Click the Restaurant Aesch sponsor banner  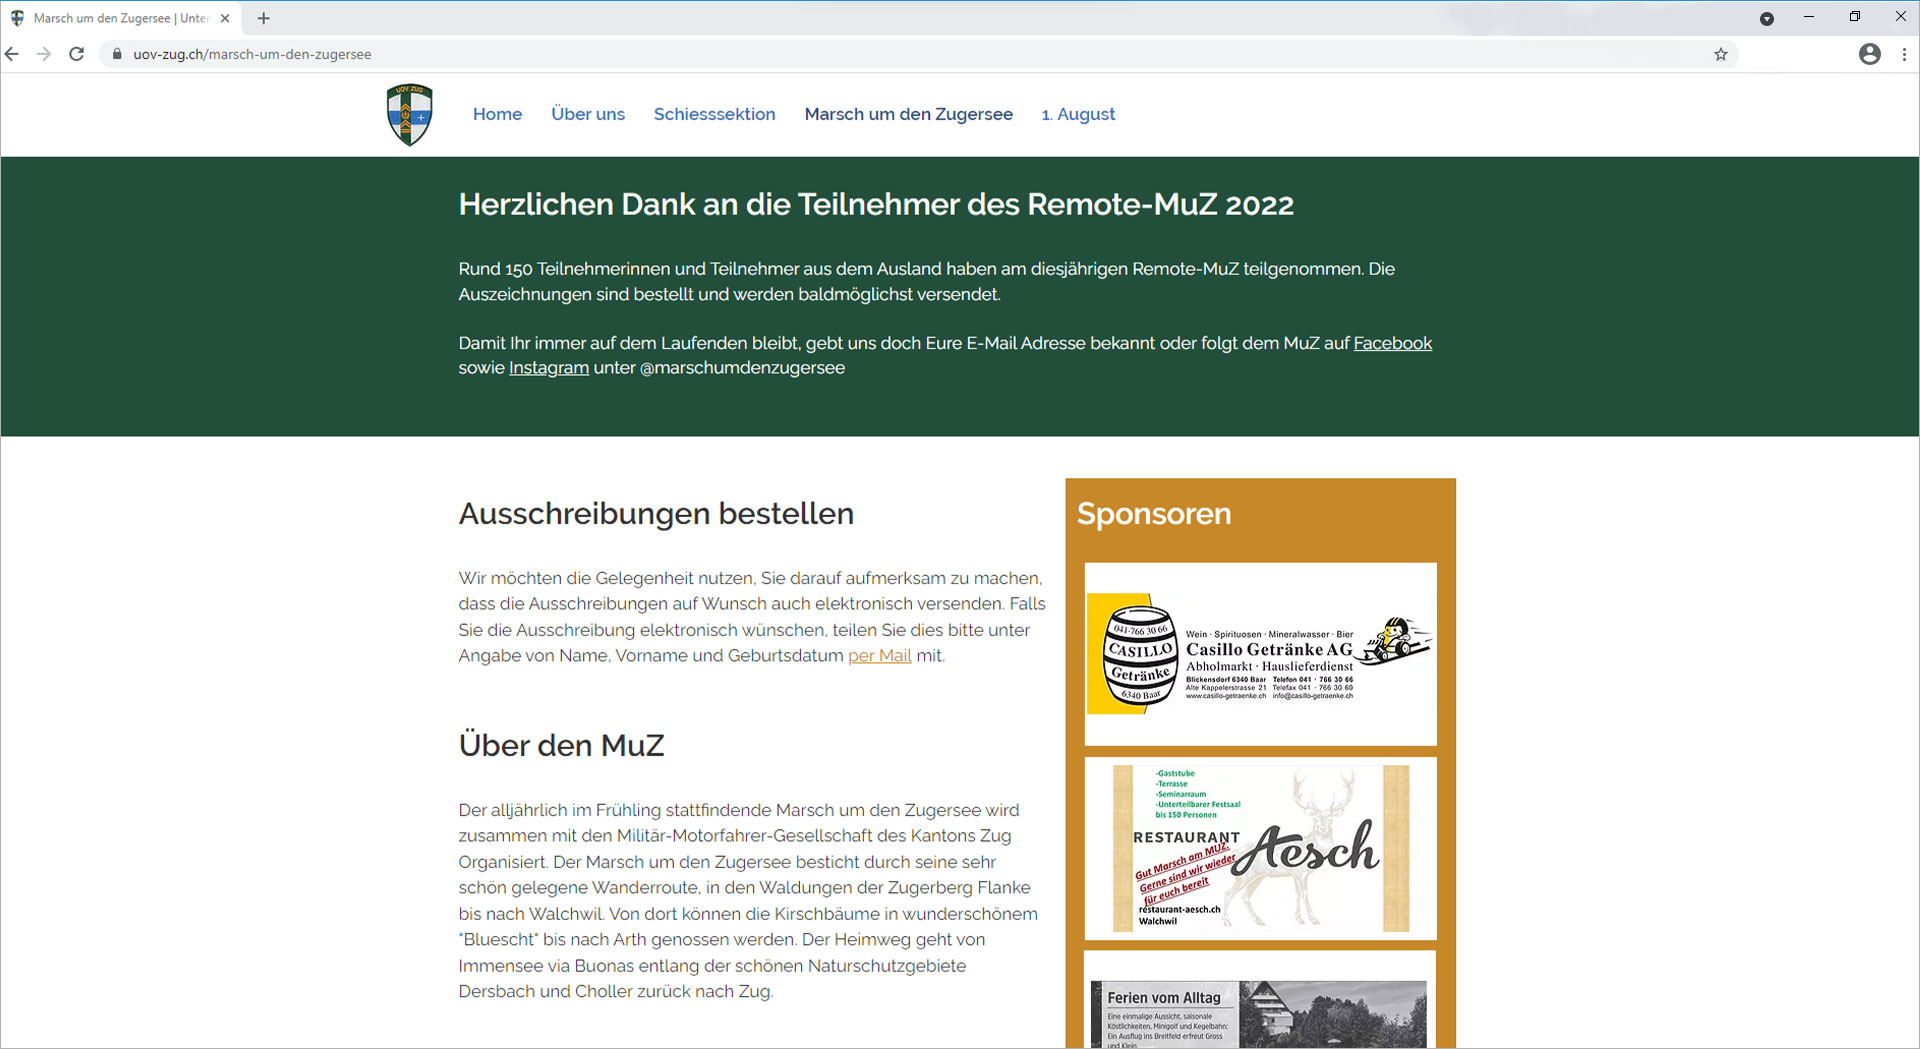[1259, 848]
